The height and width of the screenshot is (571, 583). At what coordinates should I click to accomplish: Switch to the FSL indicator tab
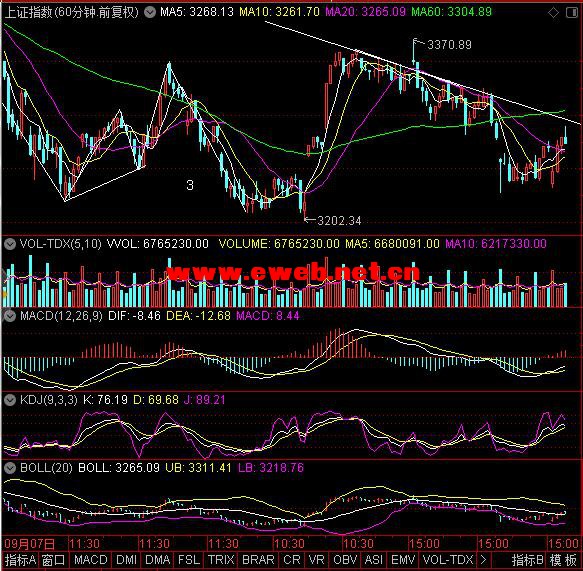tap(189, 560)
